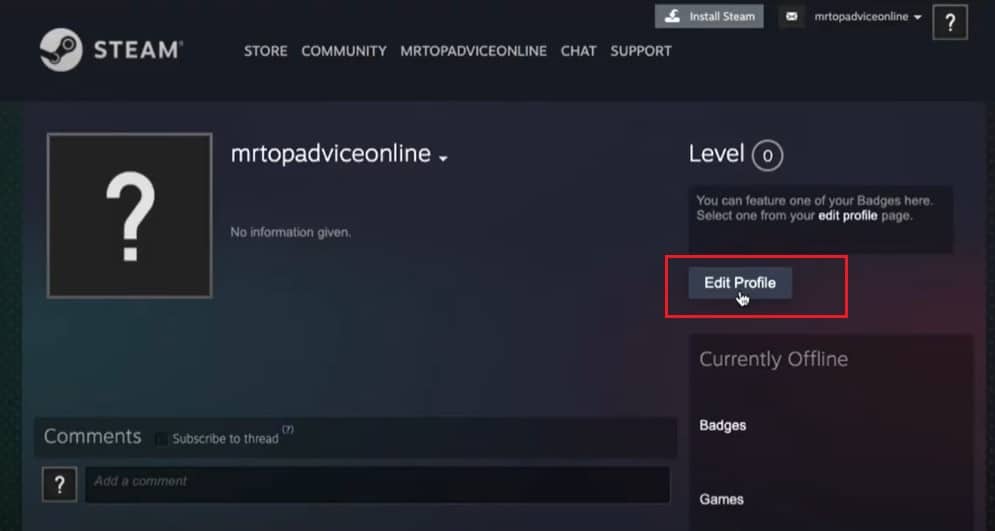Click the subscribe help (?) superscript
Viewport: 995px width, 531px height.
click(287, 429)
